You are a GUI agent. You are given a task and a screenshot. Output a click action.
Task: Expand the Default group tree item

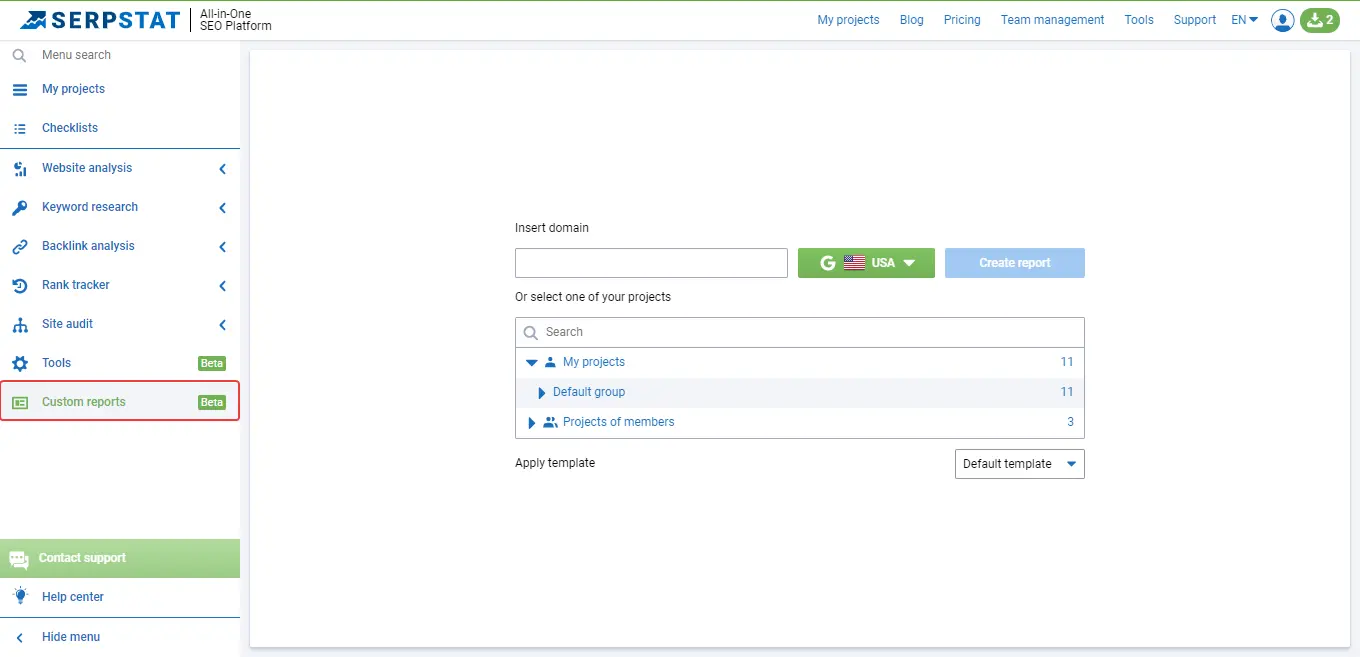point(540,392)
